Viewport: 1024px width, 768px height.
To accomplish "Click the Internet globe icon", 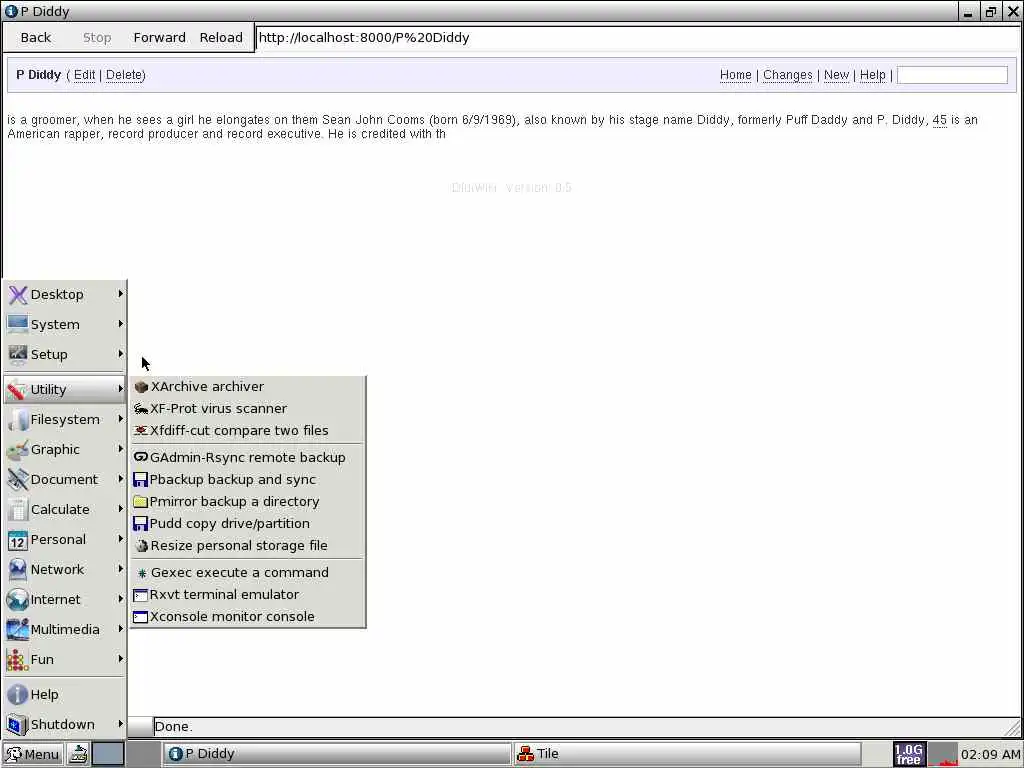I will coord(18,600).
